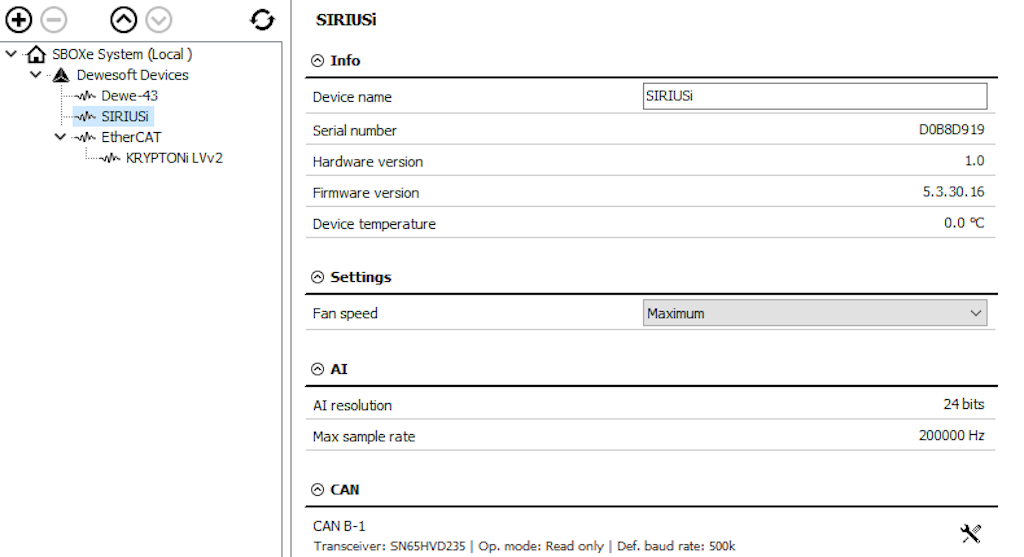Click the CAN B-1 label

coord(339,526)
